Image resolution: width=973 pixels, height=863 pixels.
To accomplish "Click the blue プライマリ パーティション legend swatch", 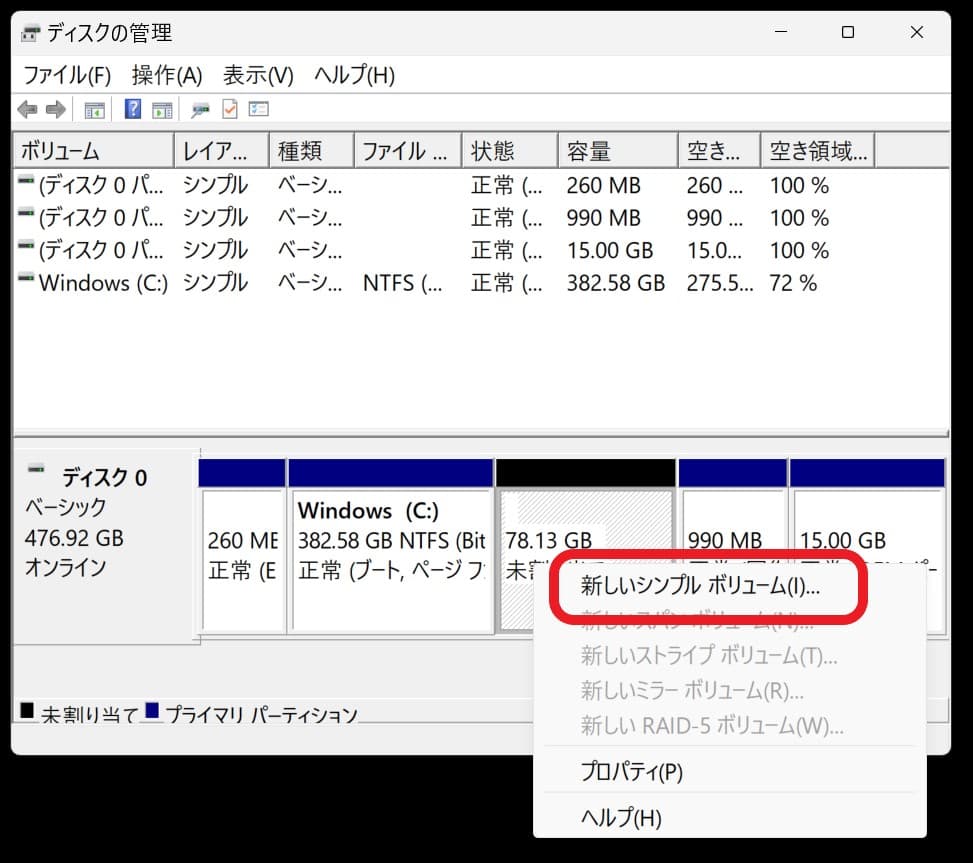I will tap(152, 710).
